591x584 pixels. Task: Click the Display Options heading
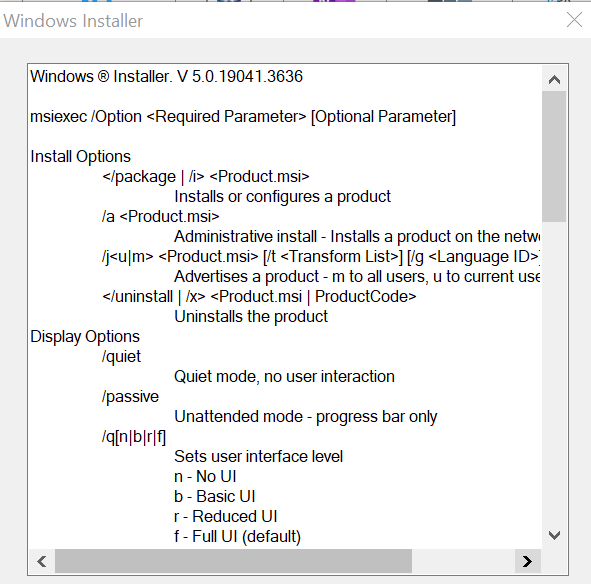85,336
